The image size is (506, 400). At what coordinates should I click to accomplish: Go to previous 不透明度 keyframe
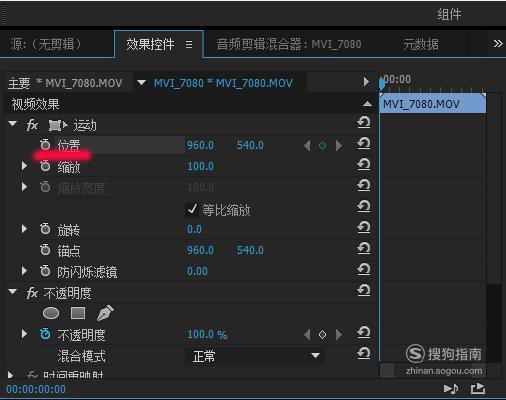pos(307,334)
